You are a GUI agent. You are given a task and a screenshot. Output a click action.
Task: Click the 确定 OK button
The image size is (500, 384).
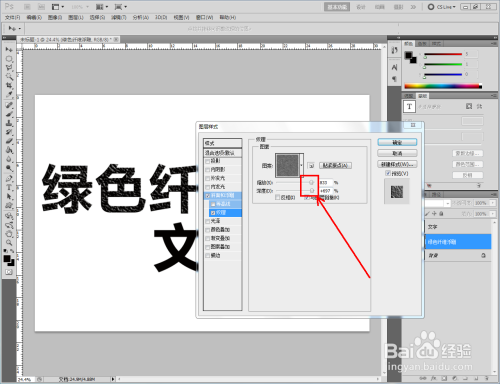tap(397, 142)
